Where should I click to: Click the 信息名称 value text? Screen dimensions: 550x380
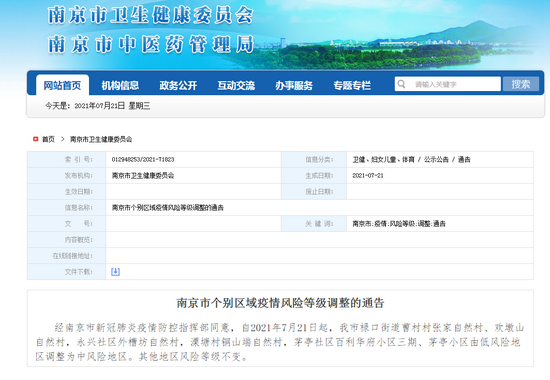[x=168, y=208]
